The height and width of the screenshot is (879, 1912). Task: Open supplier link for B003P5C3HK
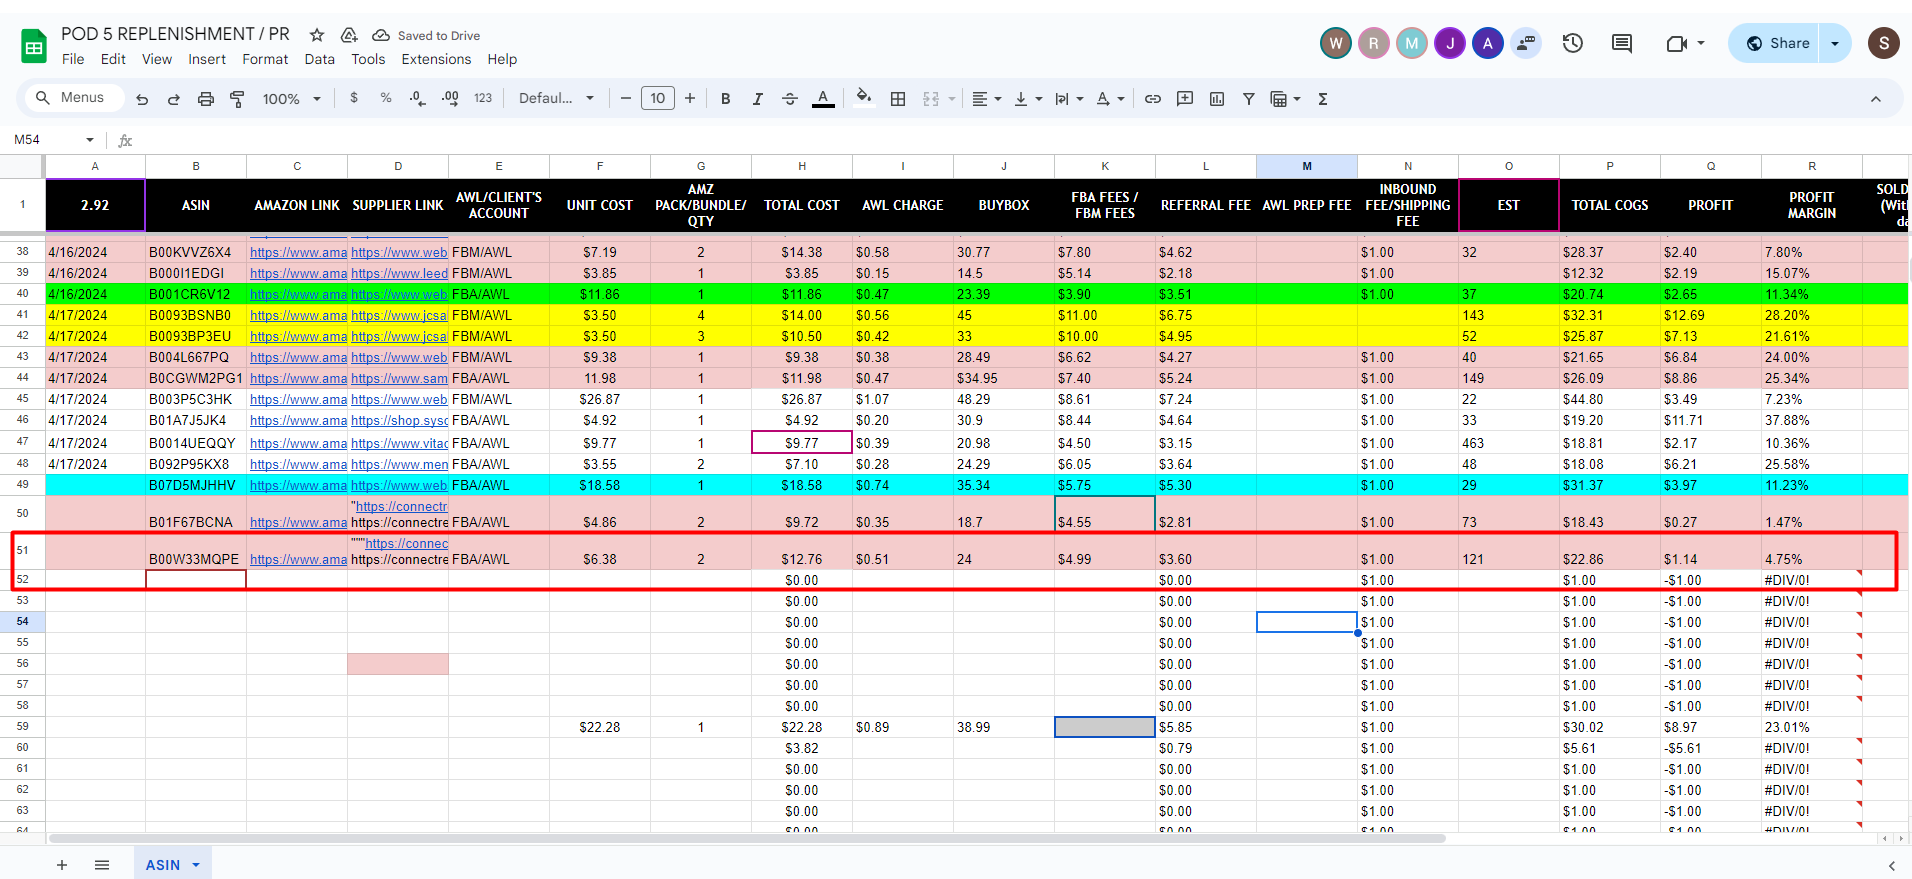coord(399,399)
